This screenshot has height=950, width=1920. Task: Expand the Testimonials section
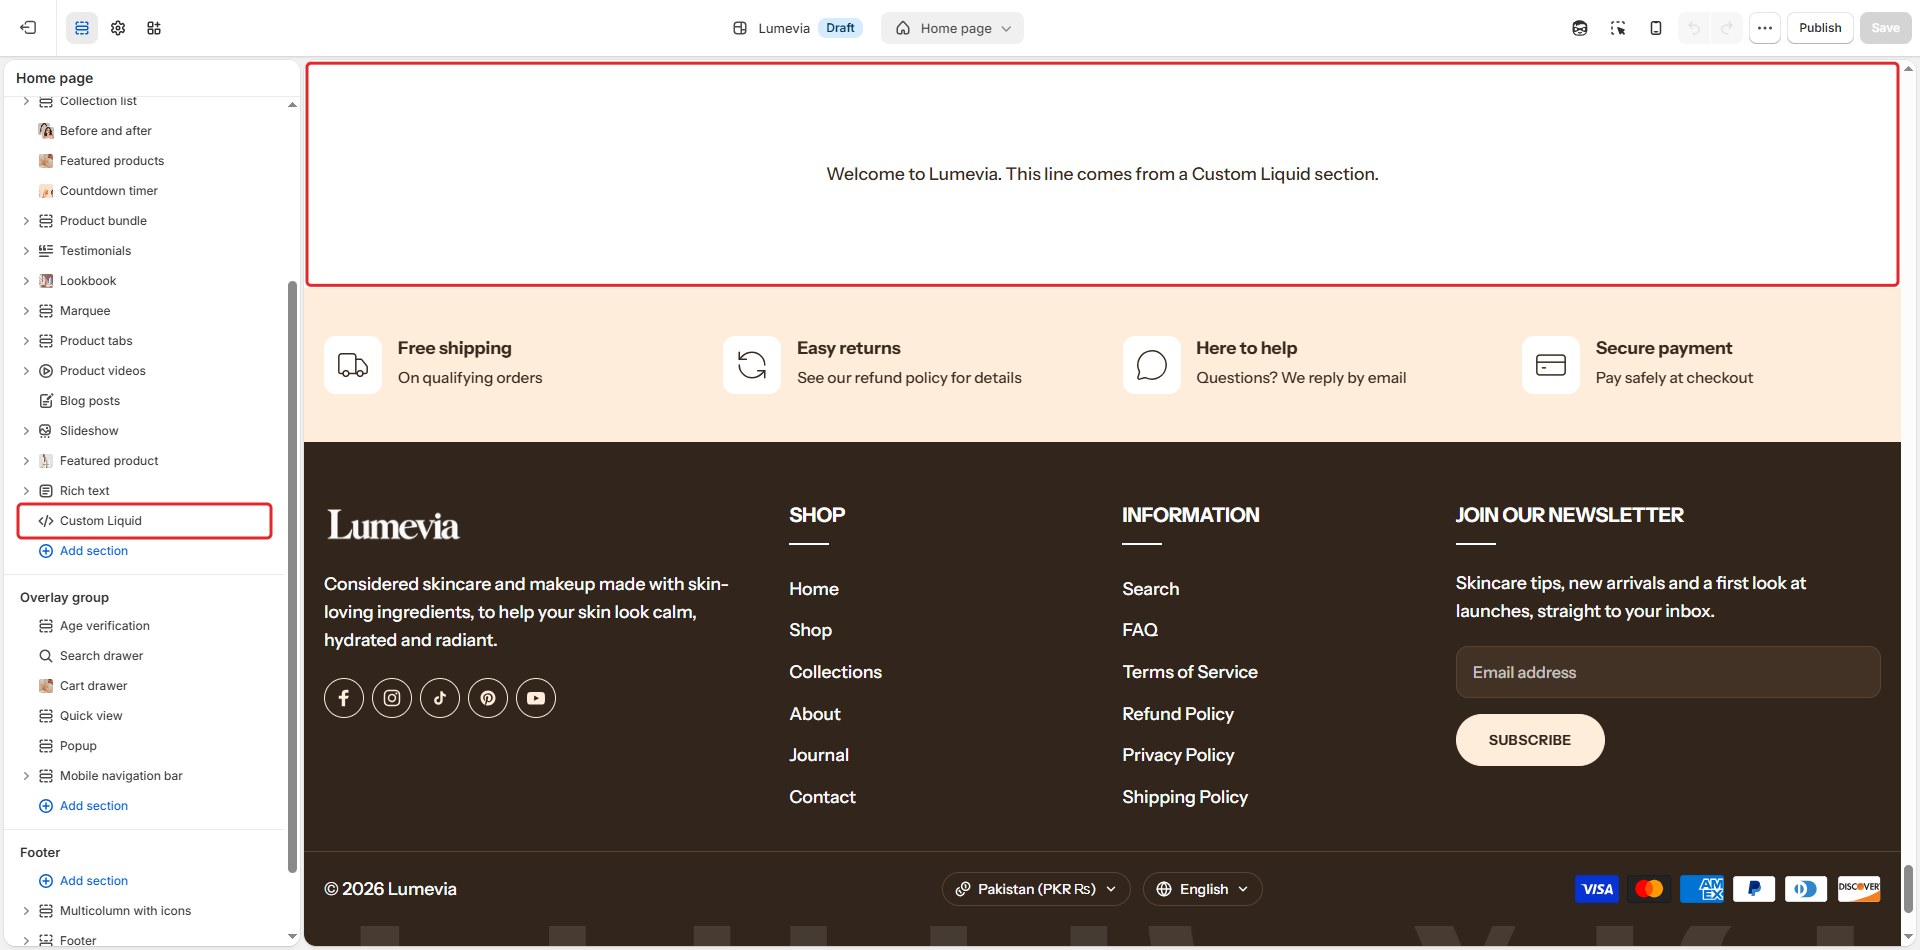(x=26, y=251)
